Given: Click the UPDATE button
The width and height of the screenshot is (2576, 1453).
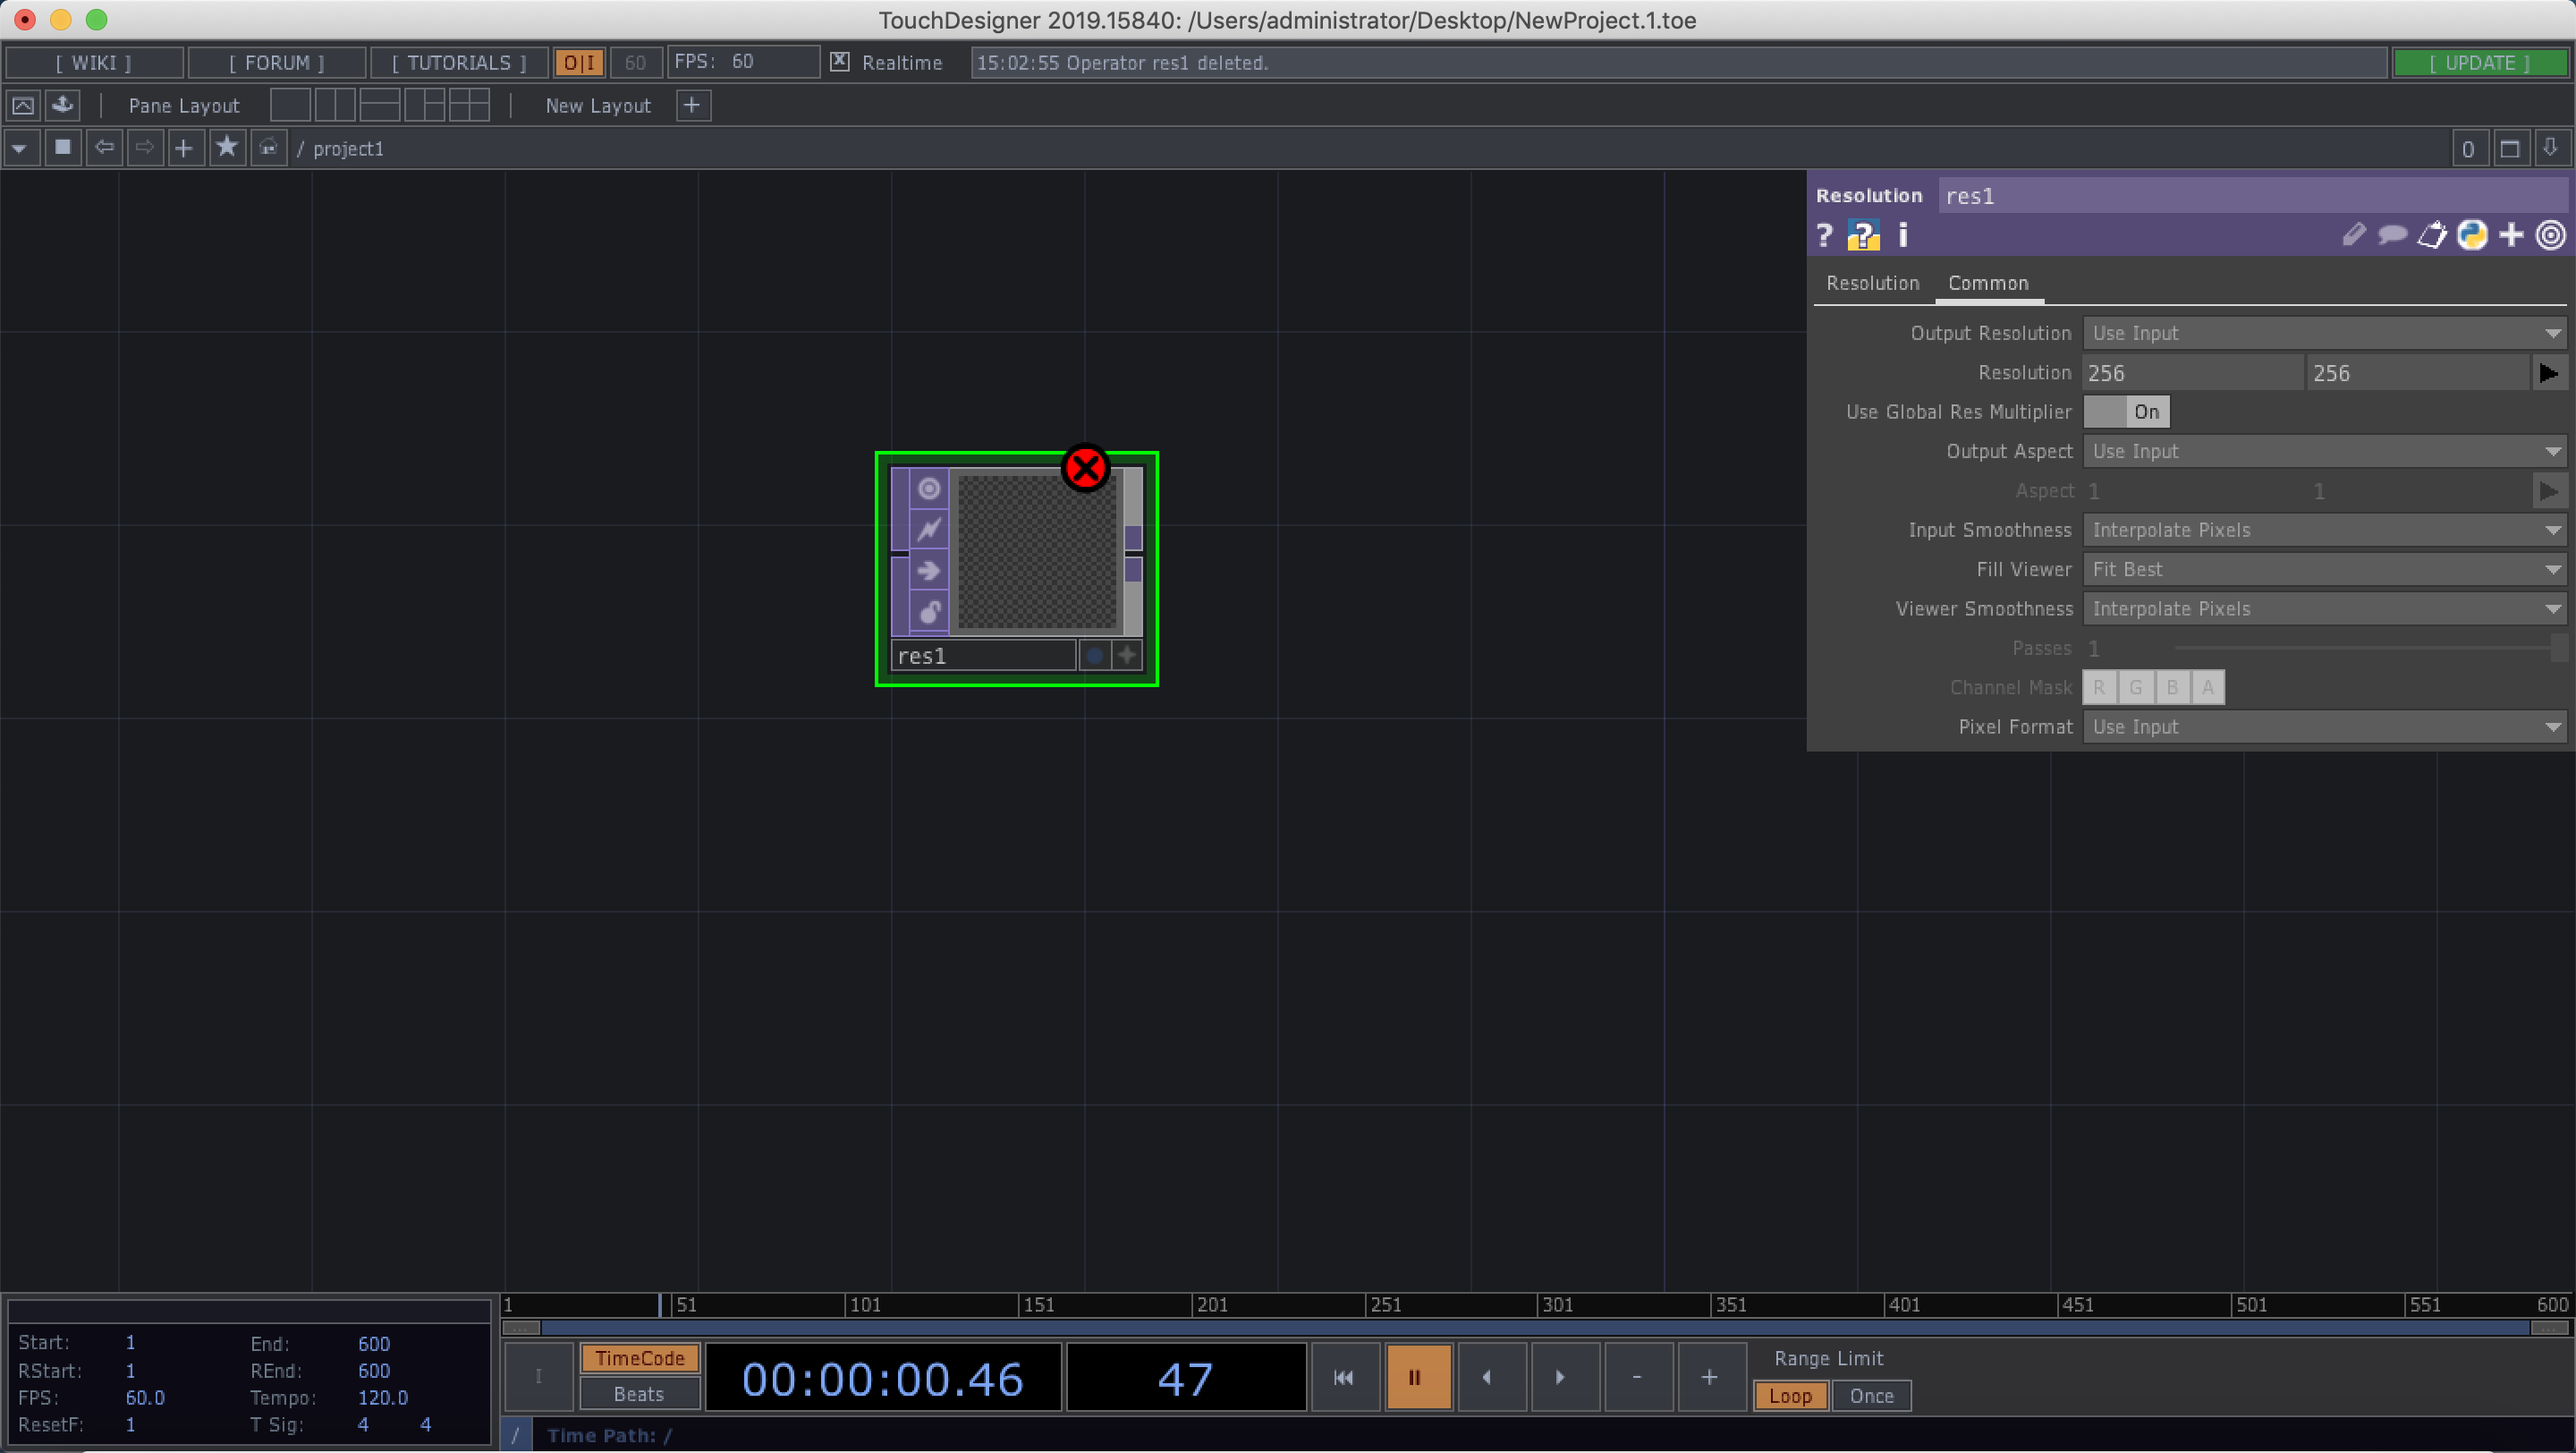Looking at the screenshot, I should tap(2482, 62).
